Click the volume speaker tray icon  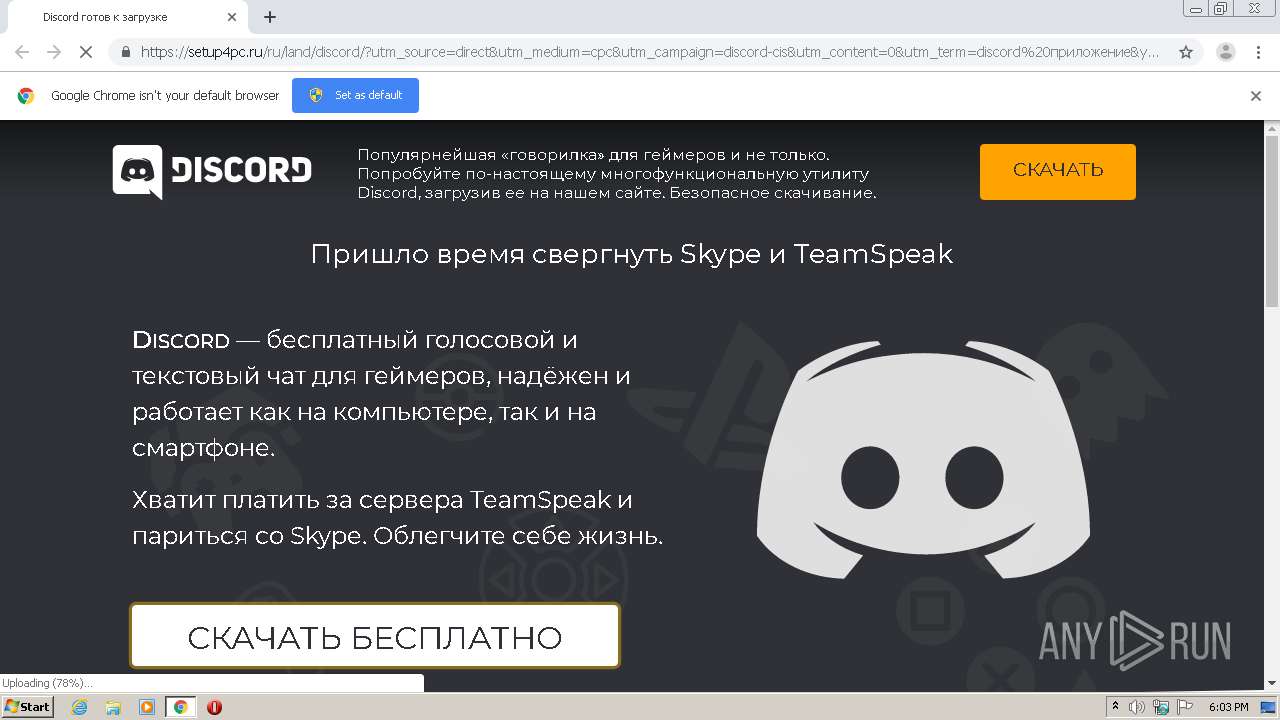(1138, 707)
